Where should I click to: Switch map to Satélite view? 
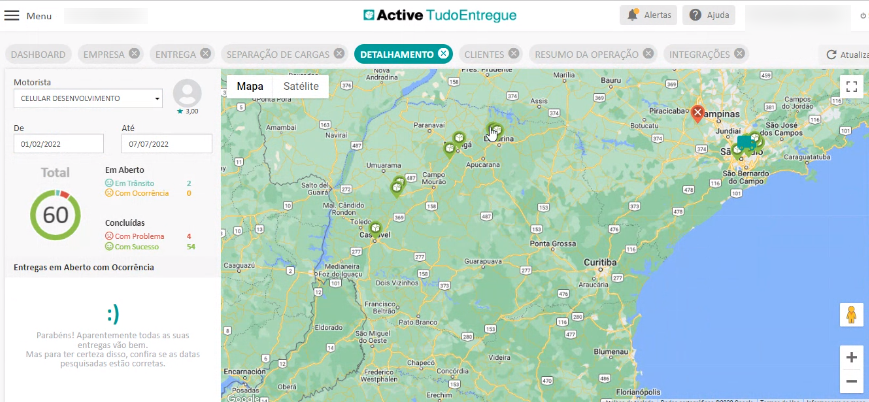pyautogui.click(x=301, y=87)
